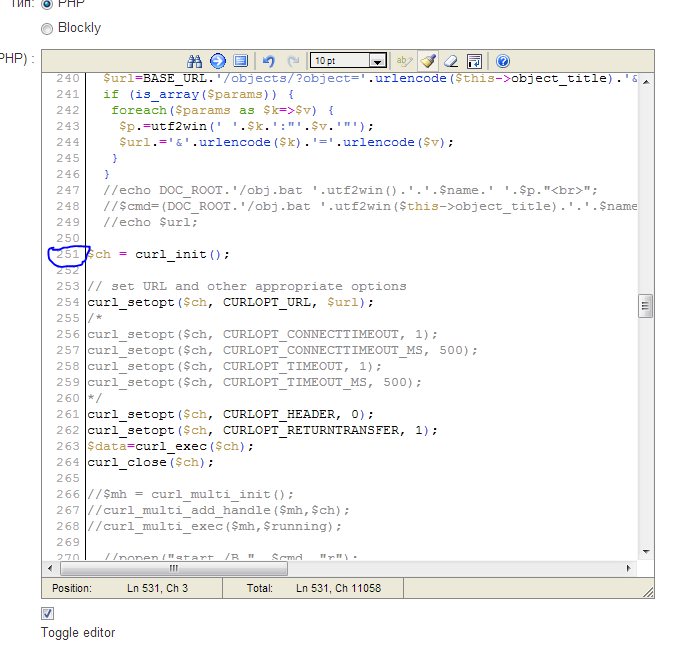Open the 10 pt font size dropdown

(x=348, y=61)
